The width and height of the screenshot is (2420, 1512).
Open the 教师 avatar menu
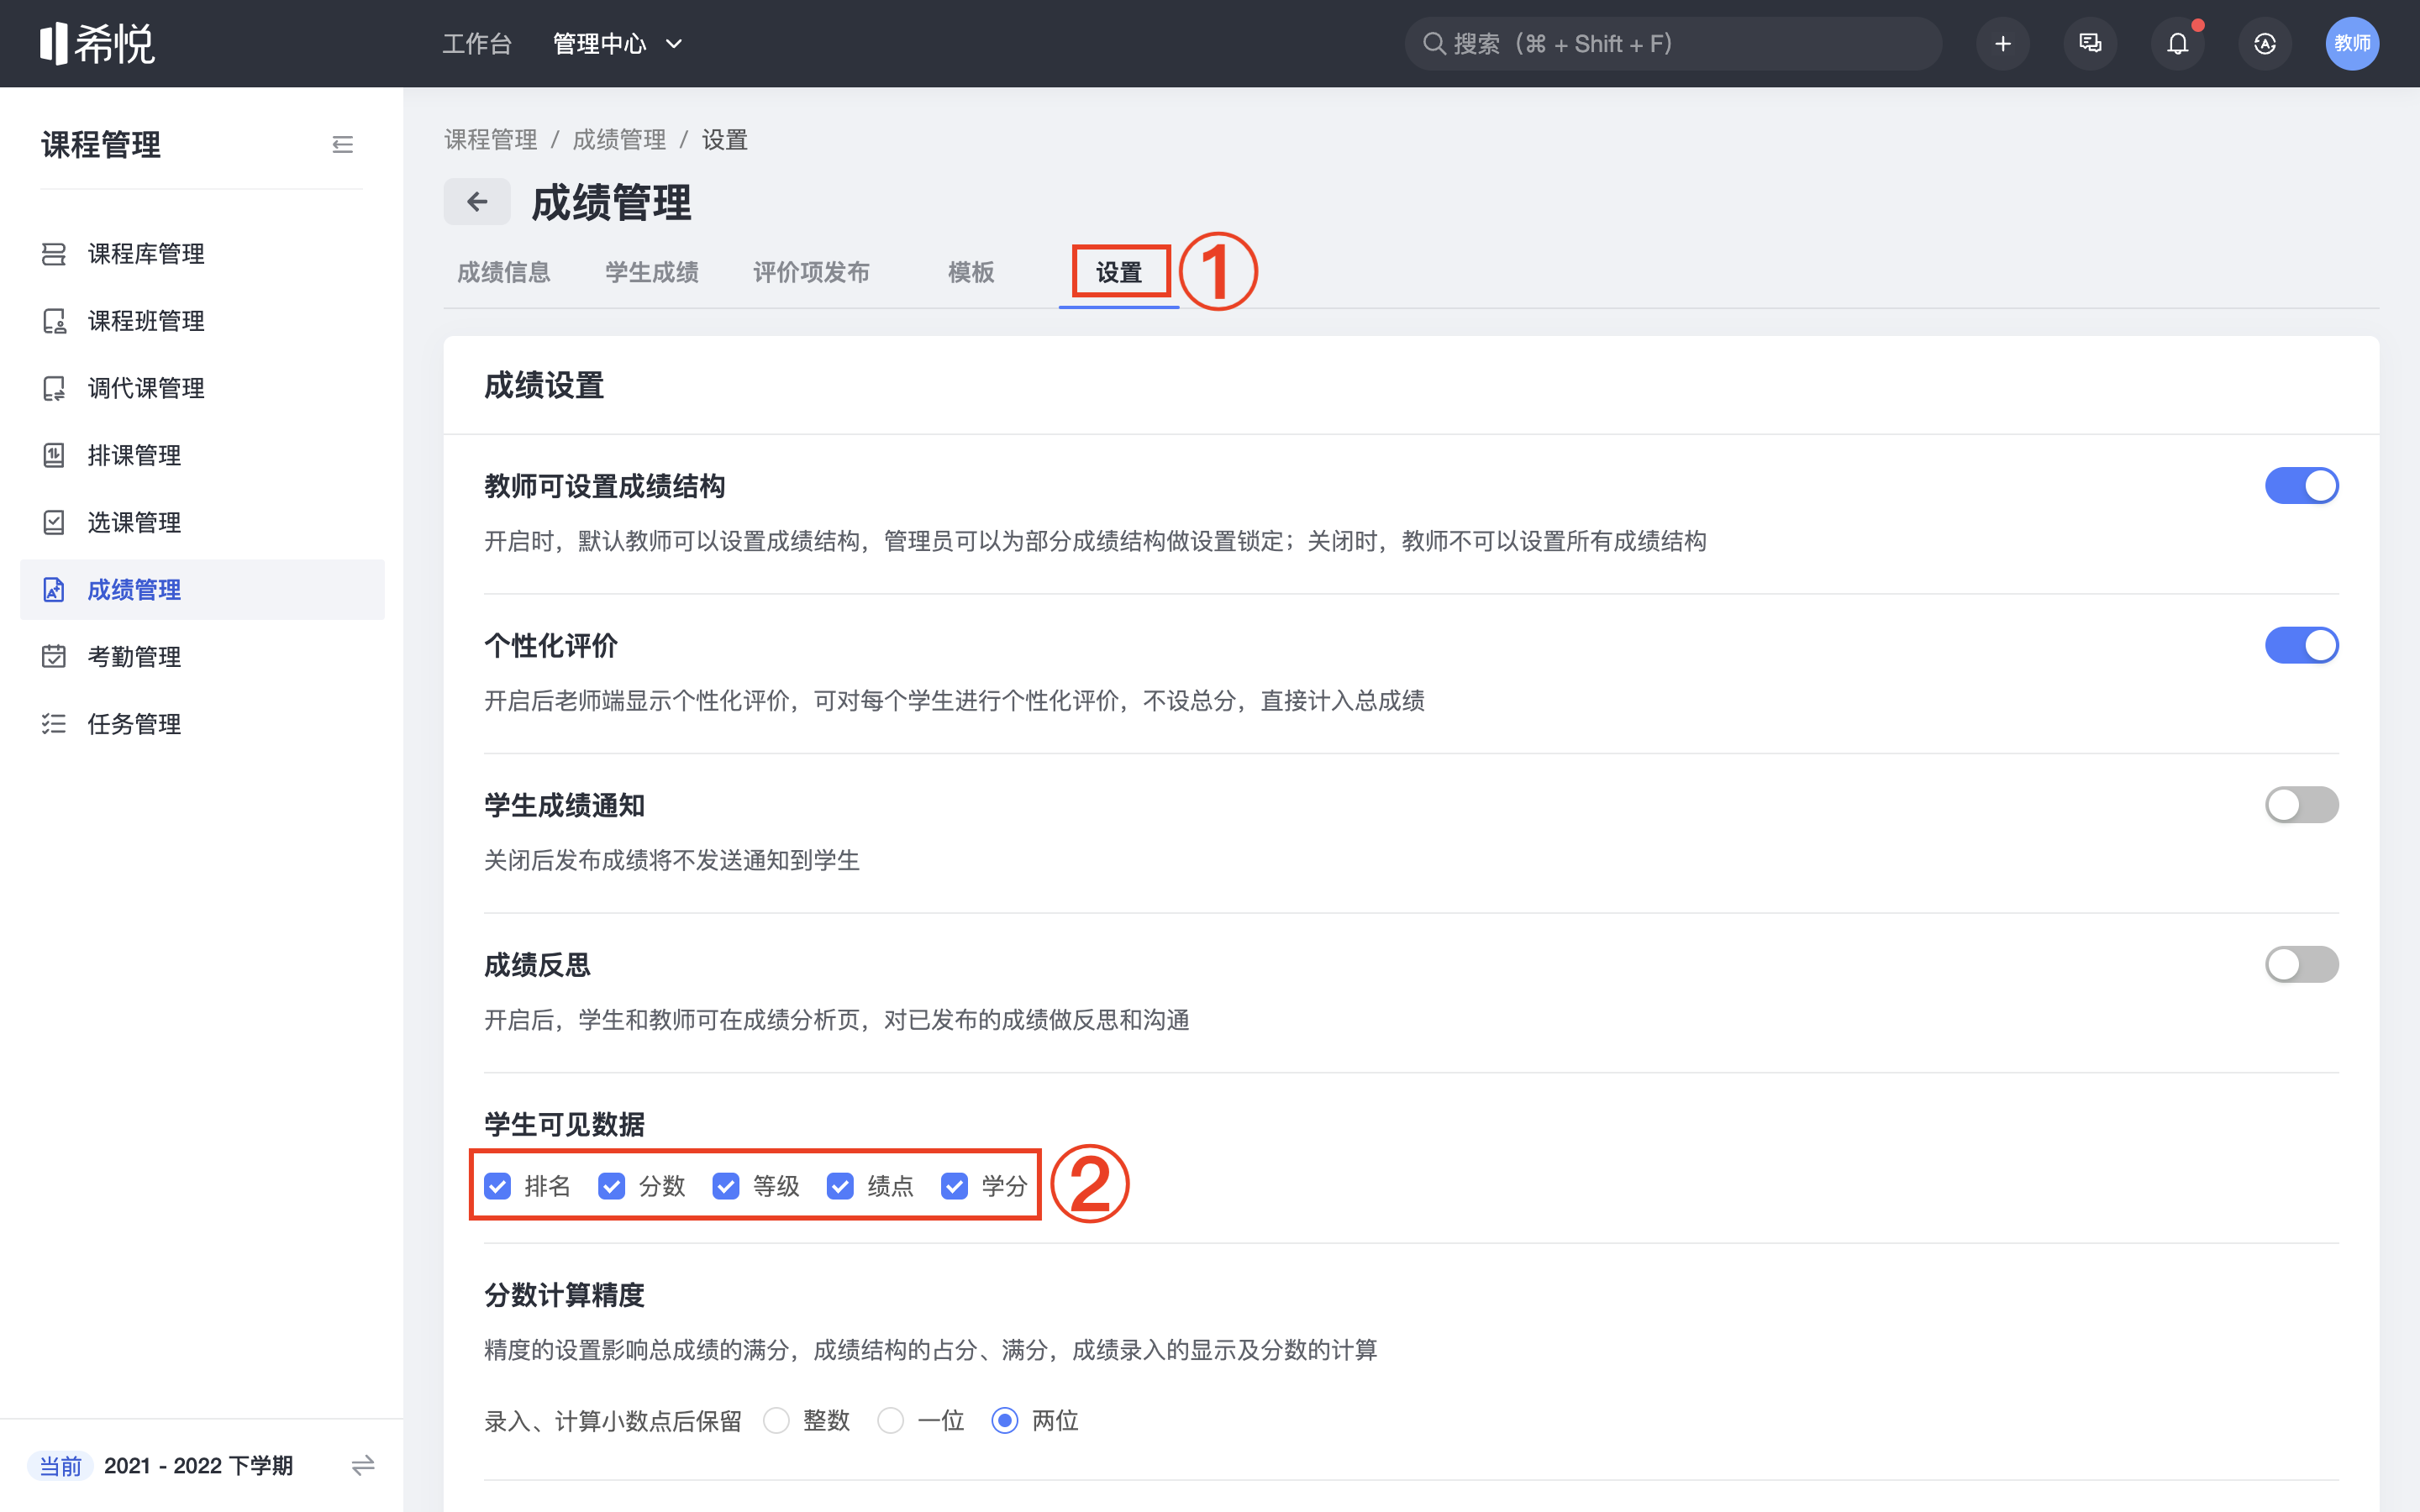(2352, 44)
